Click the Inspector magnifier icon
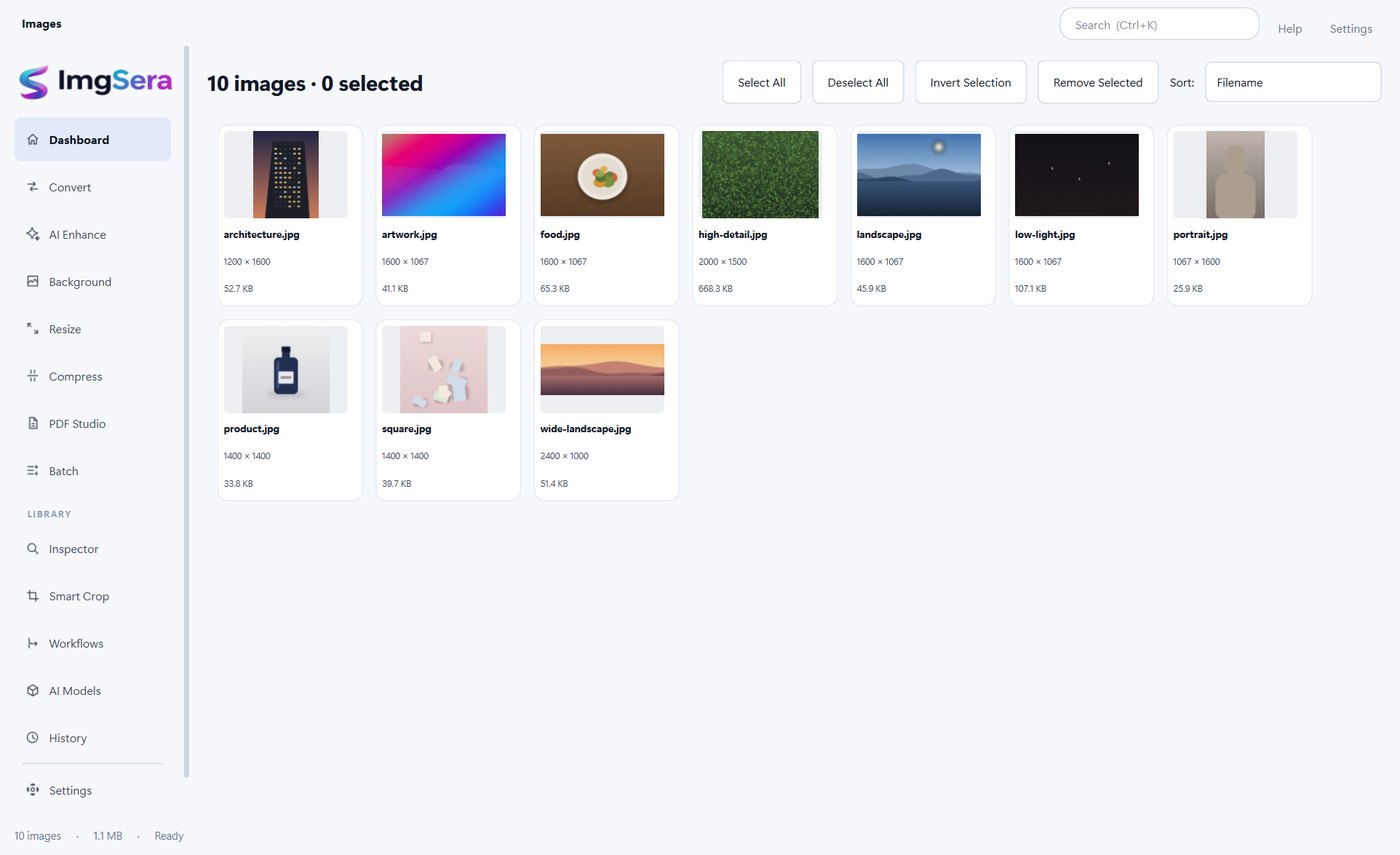The width and height of the screenshot is (1400, 855). pyautogui.click(x=32, y=549)
